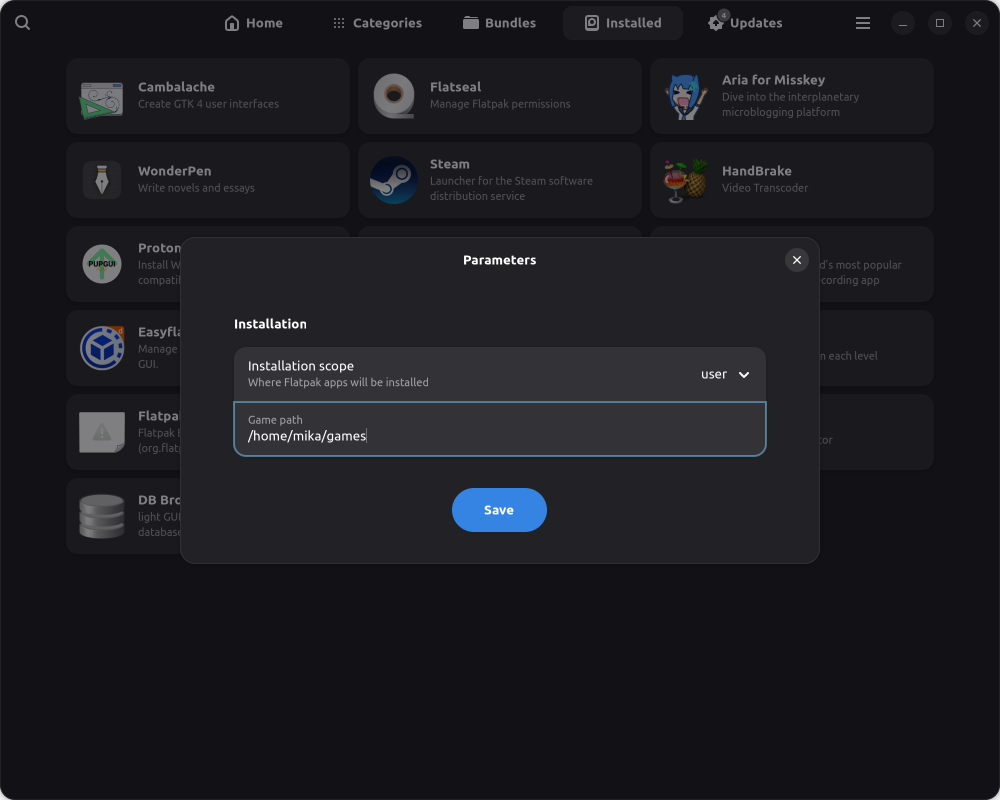The image size is (1000, 800).
Task: Click the Aria for Misskey title
Action: (773, 80)
